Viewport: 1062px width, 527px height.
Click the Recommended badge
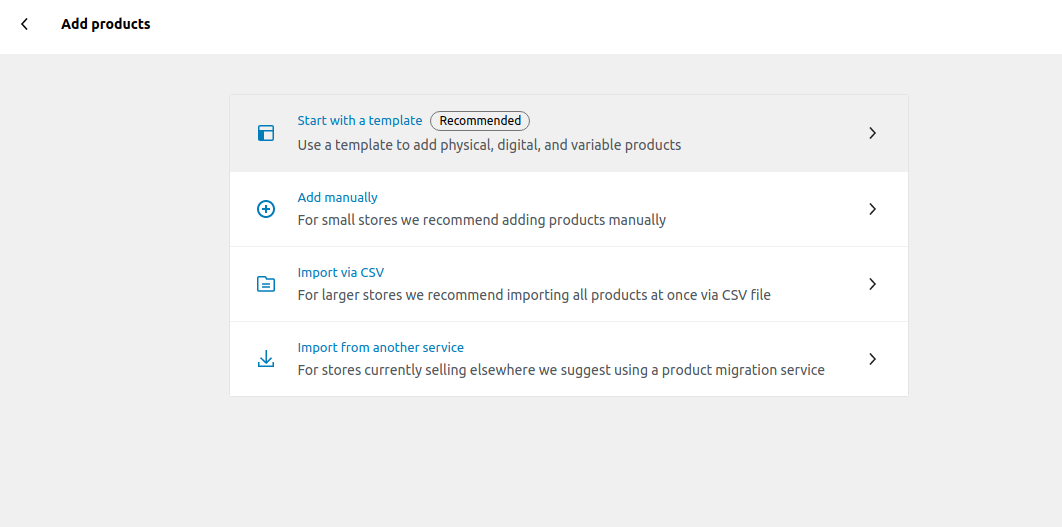[480, 121]
